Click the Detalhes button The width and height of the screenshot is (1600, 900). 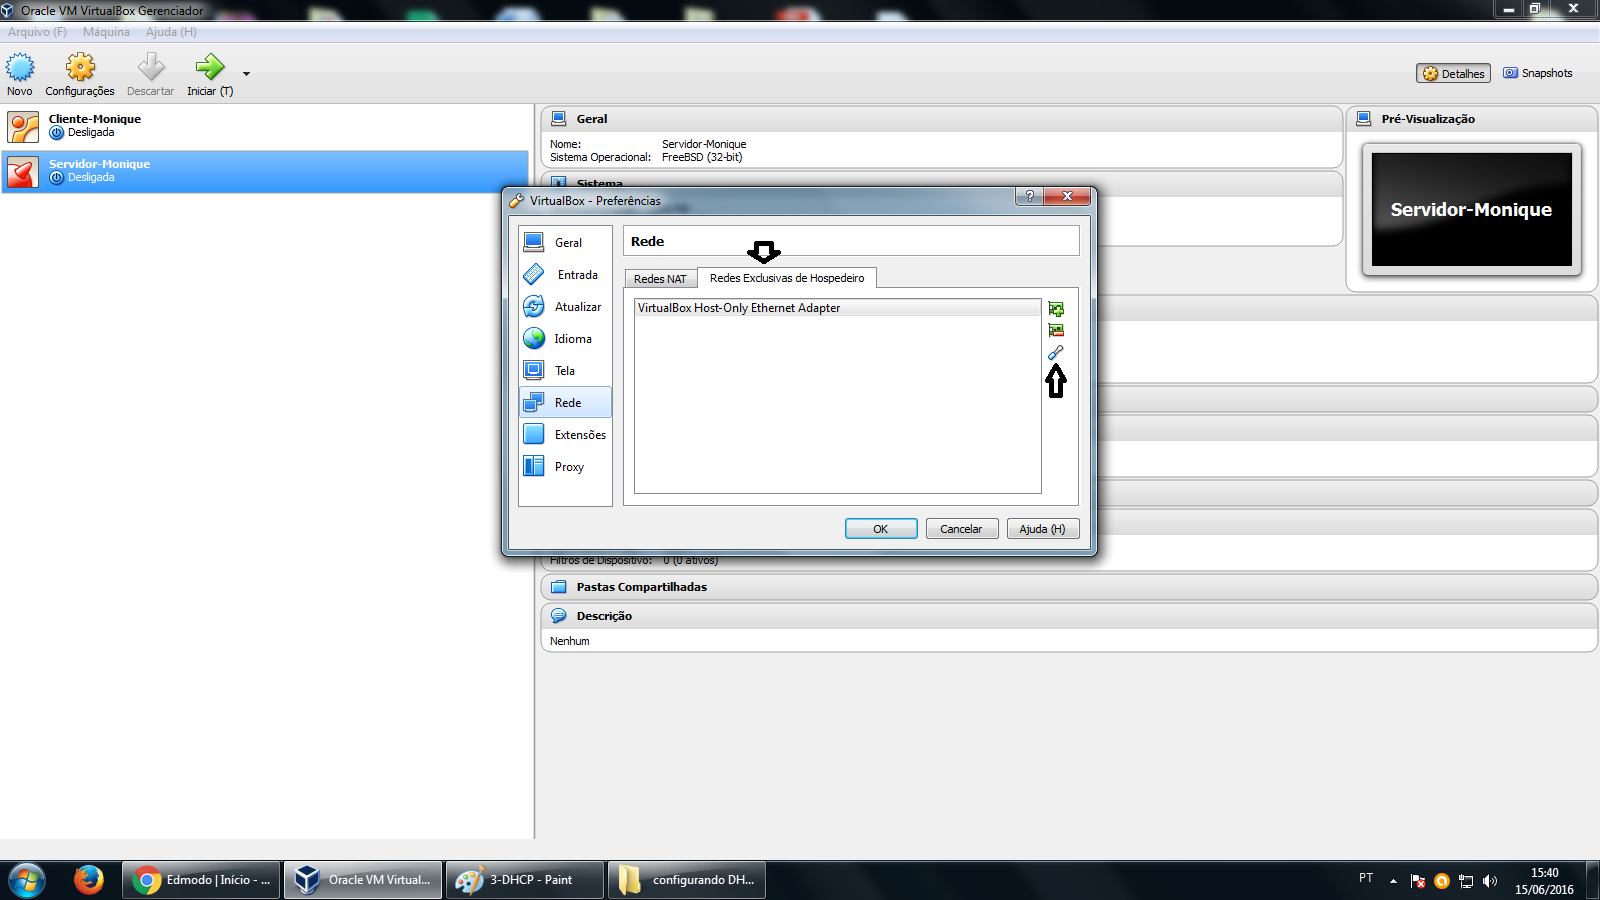pyautogui.click(x=1453, y=73)
